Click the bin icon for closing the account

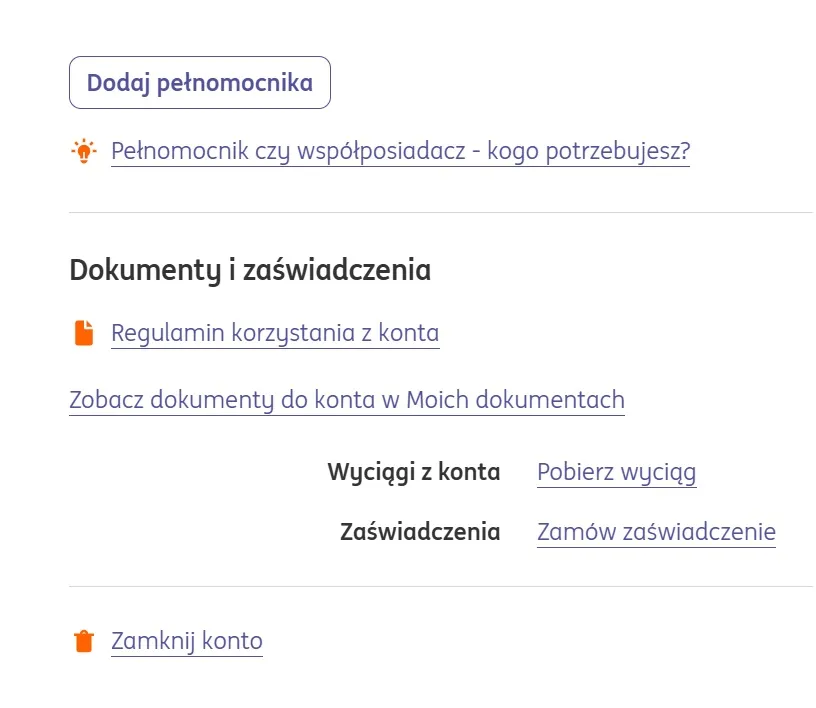click(x=84, y=640)
